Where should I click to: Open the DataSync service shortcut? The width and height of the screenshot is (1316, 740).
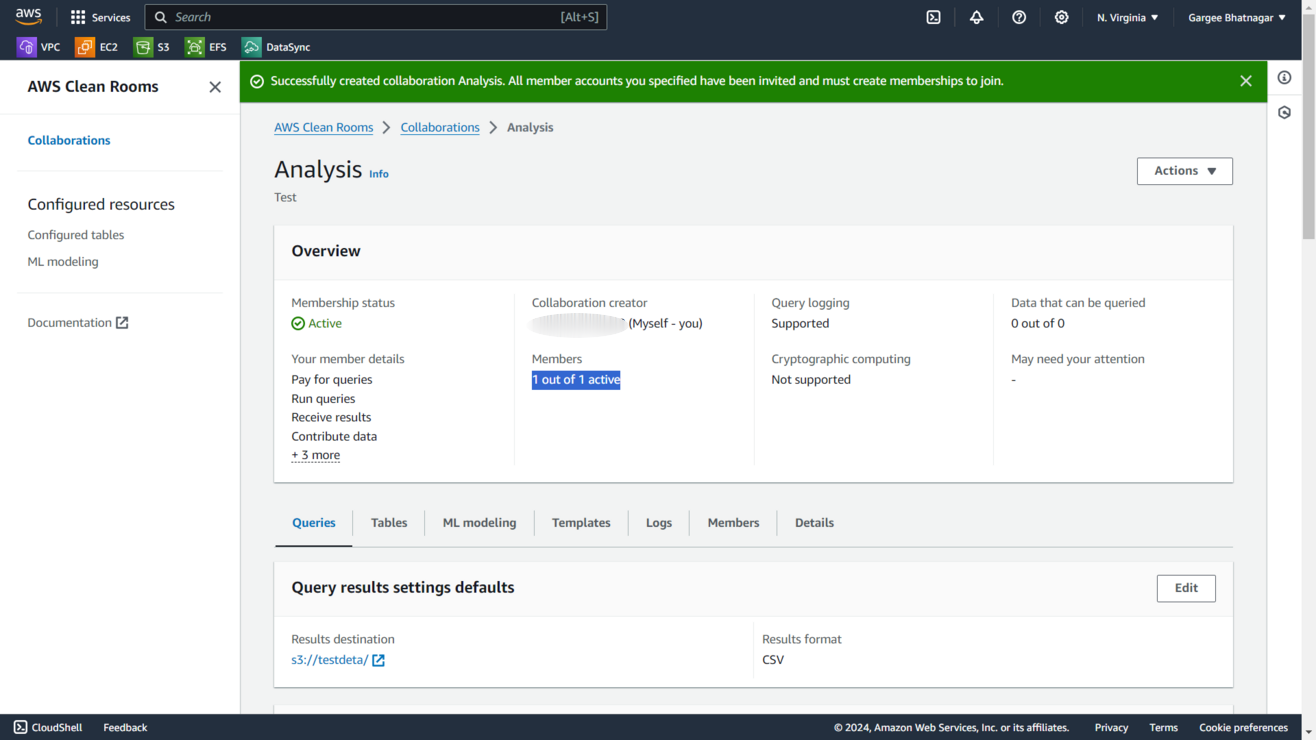coord(276,47)
